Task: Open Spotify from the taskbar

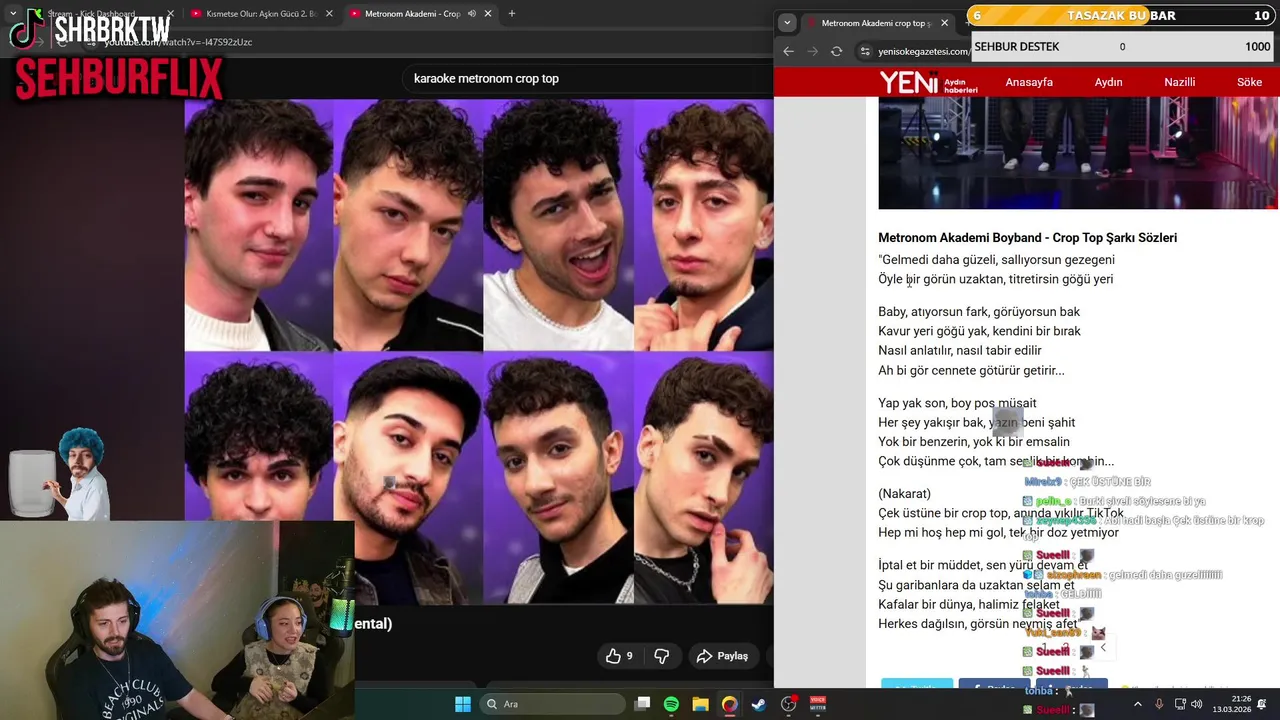Action: [x=671, y=704]
